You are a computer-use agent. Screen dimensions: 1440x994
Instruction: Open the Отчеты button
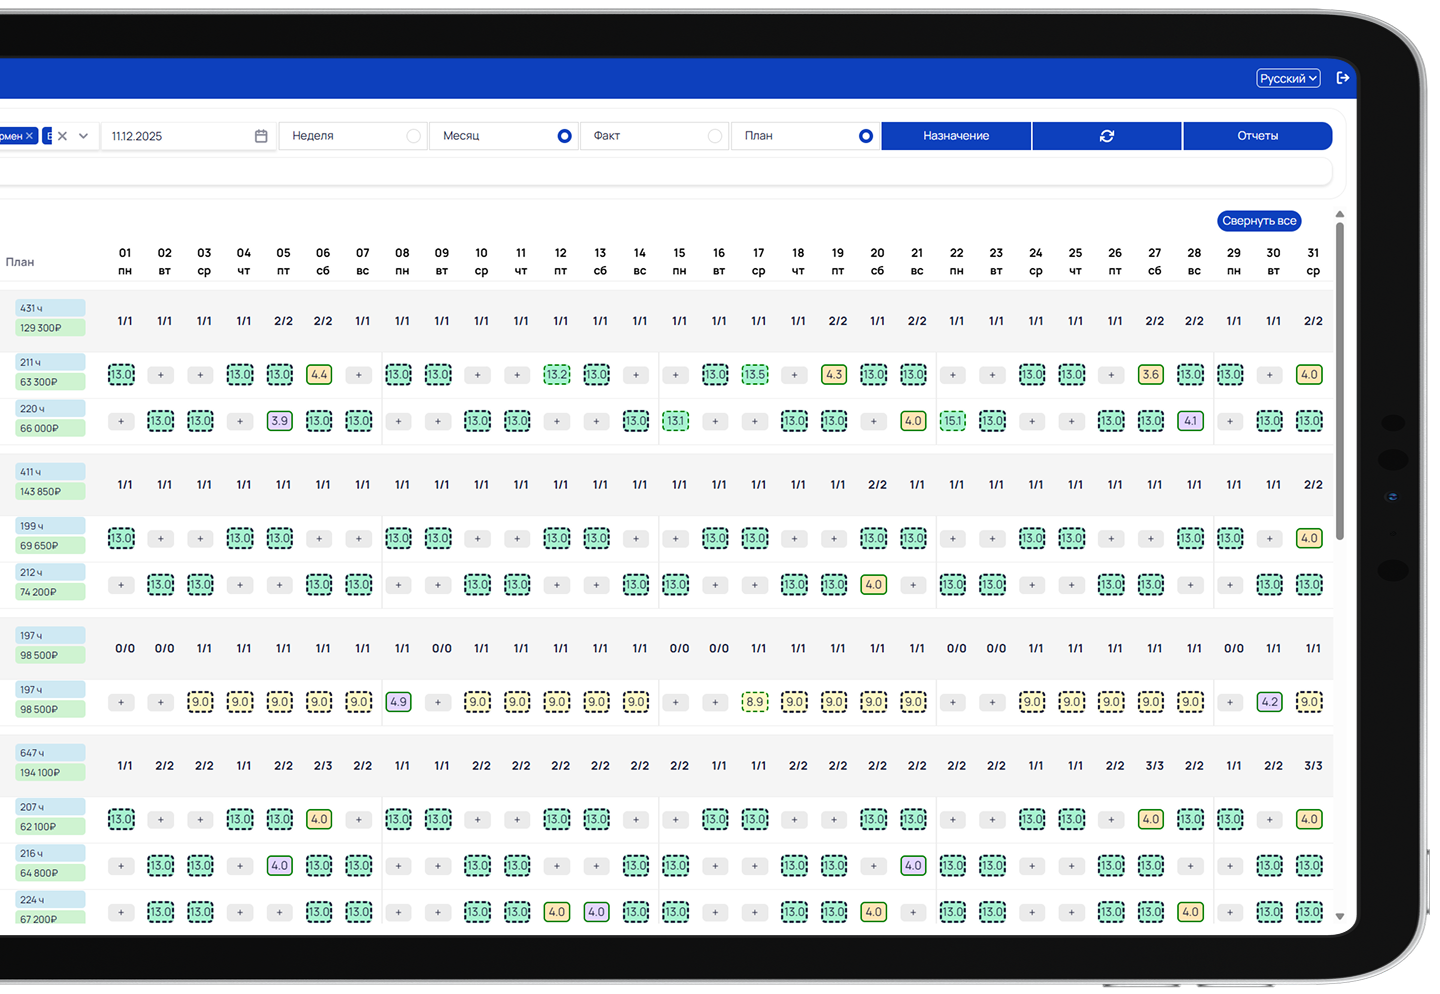coord(1258,136)
